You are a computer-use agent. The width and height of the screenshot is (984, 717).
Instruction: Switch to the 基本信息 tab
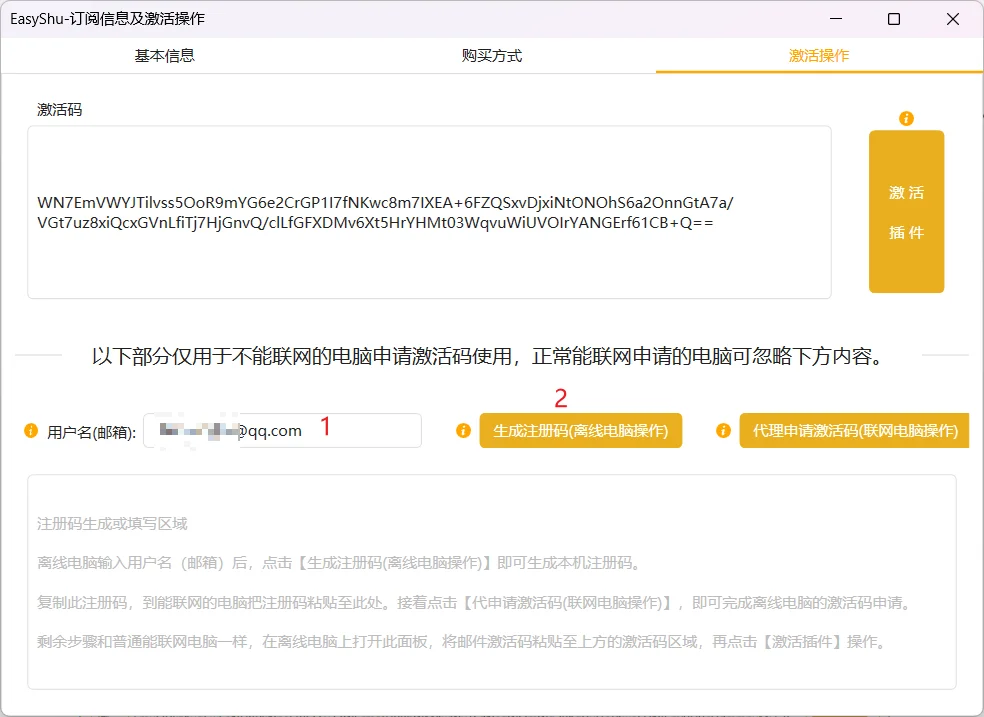coord(164,56)
